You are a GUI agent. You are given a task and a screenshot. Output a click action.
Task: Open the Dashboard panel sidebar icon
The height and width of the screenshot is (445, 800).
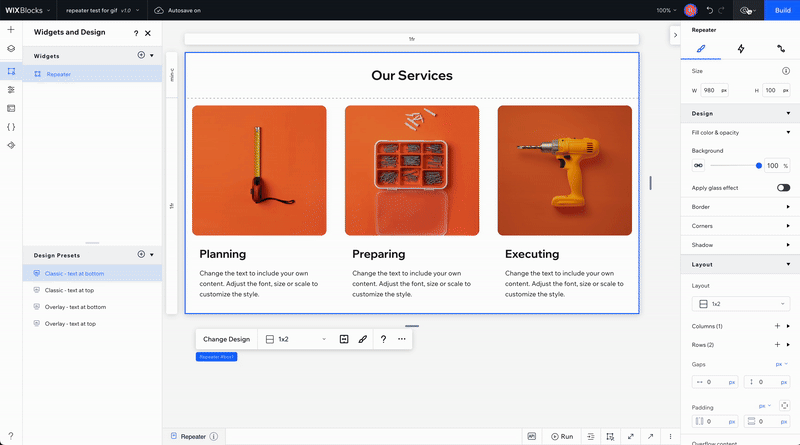(x=11, y=108)
